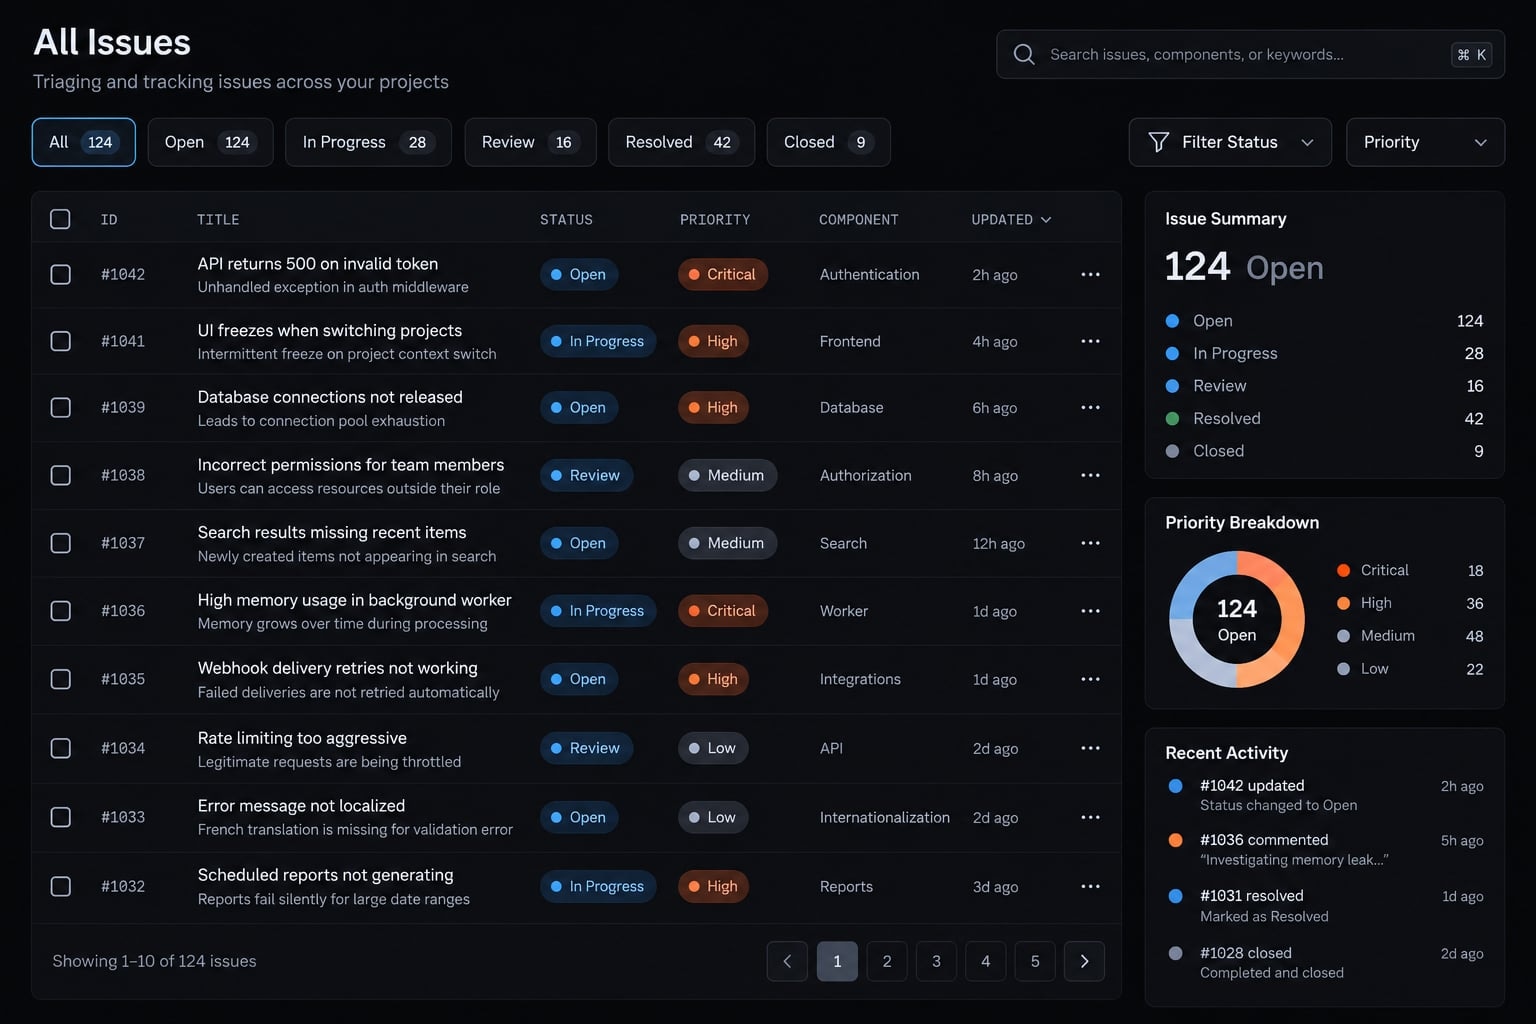Open more actions for issue #1033
The image size is (1536, 1024).
(1090, 817)
